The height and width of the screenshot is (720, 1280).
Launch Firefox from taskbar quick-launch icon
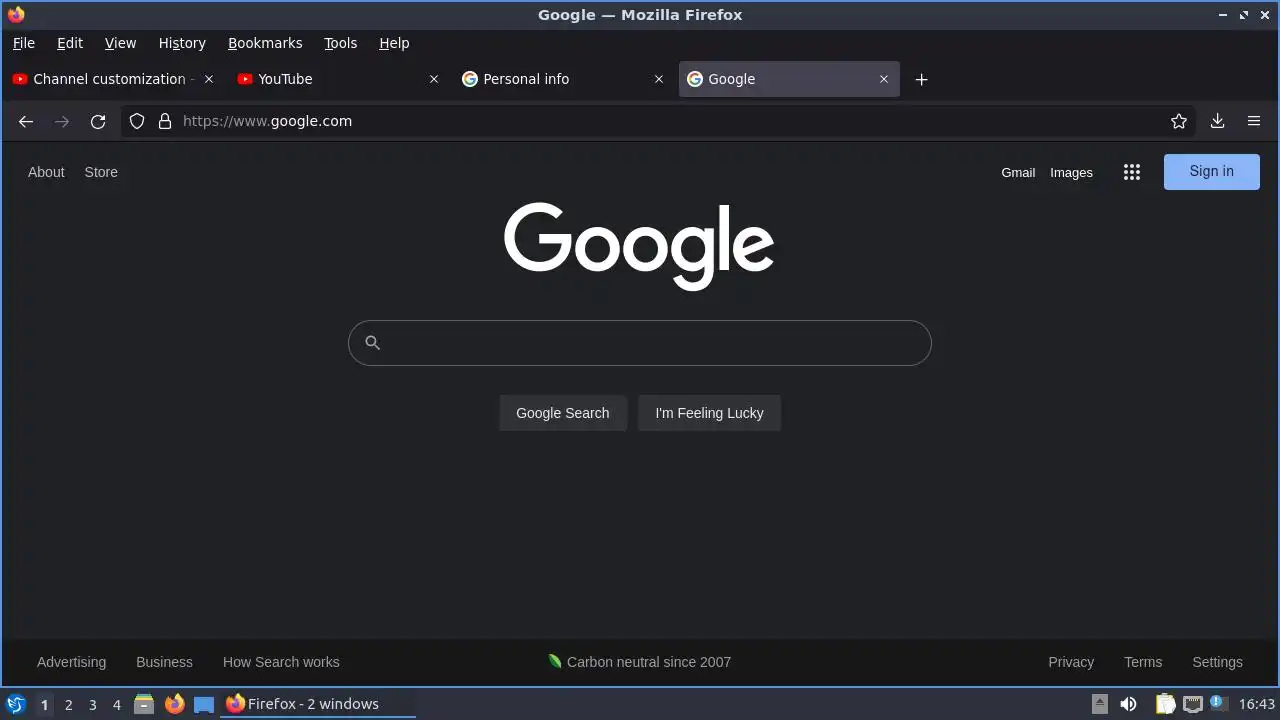click(174, 704)
